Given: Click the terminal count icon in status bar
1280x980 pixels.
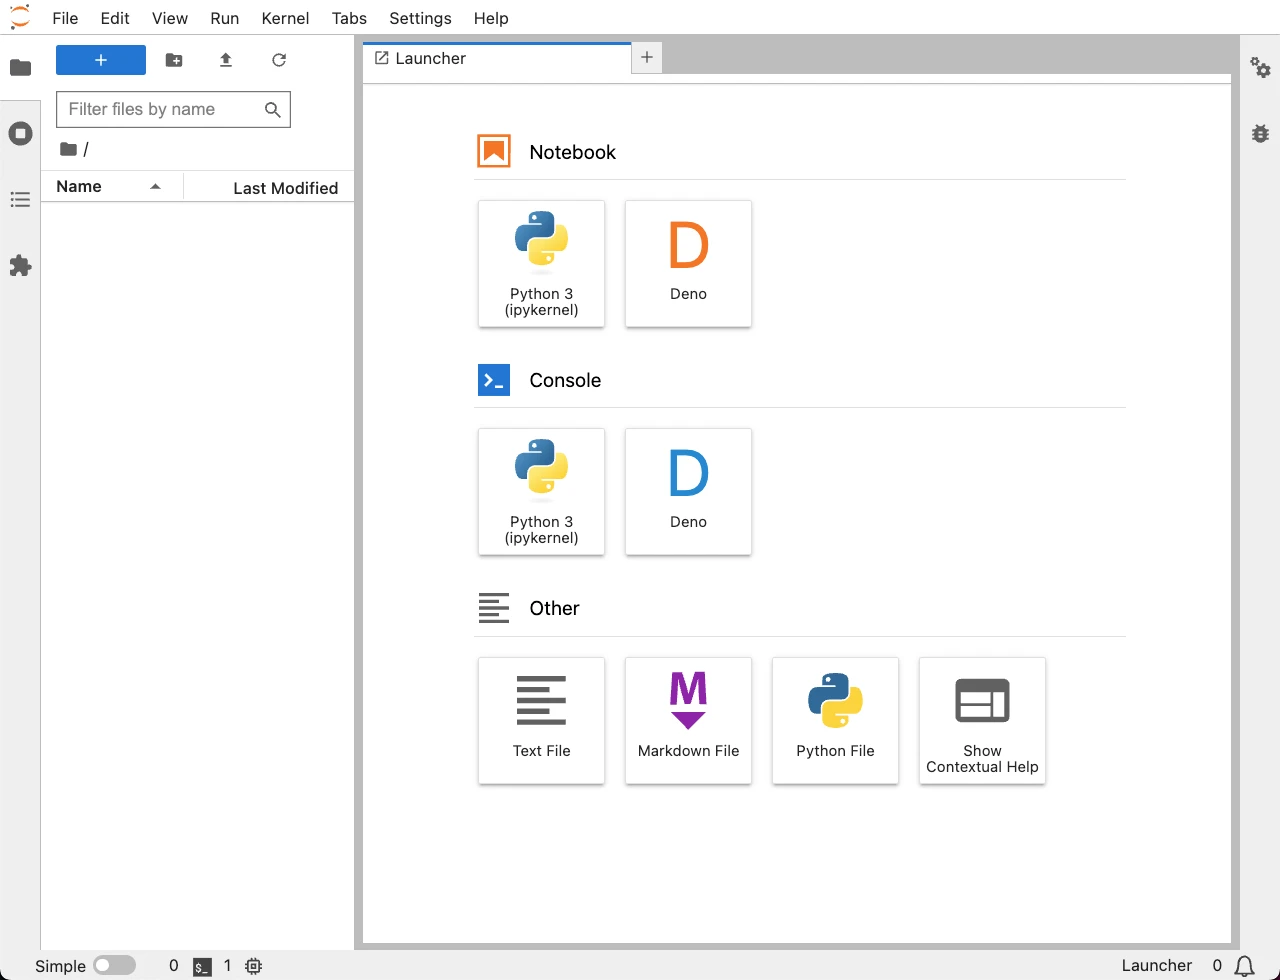Looking at the screenshot, I should coord(203,966).
